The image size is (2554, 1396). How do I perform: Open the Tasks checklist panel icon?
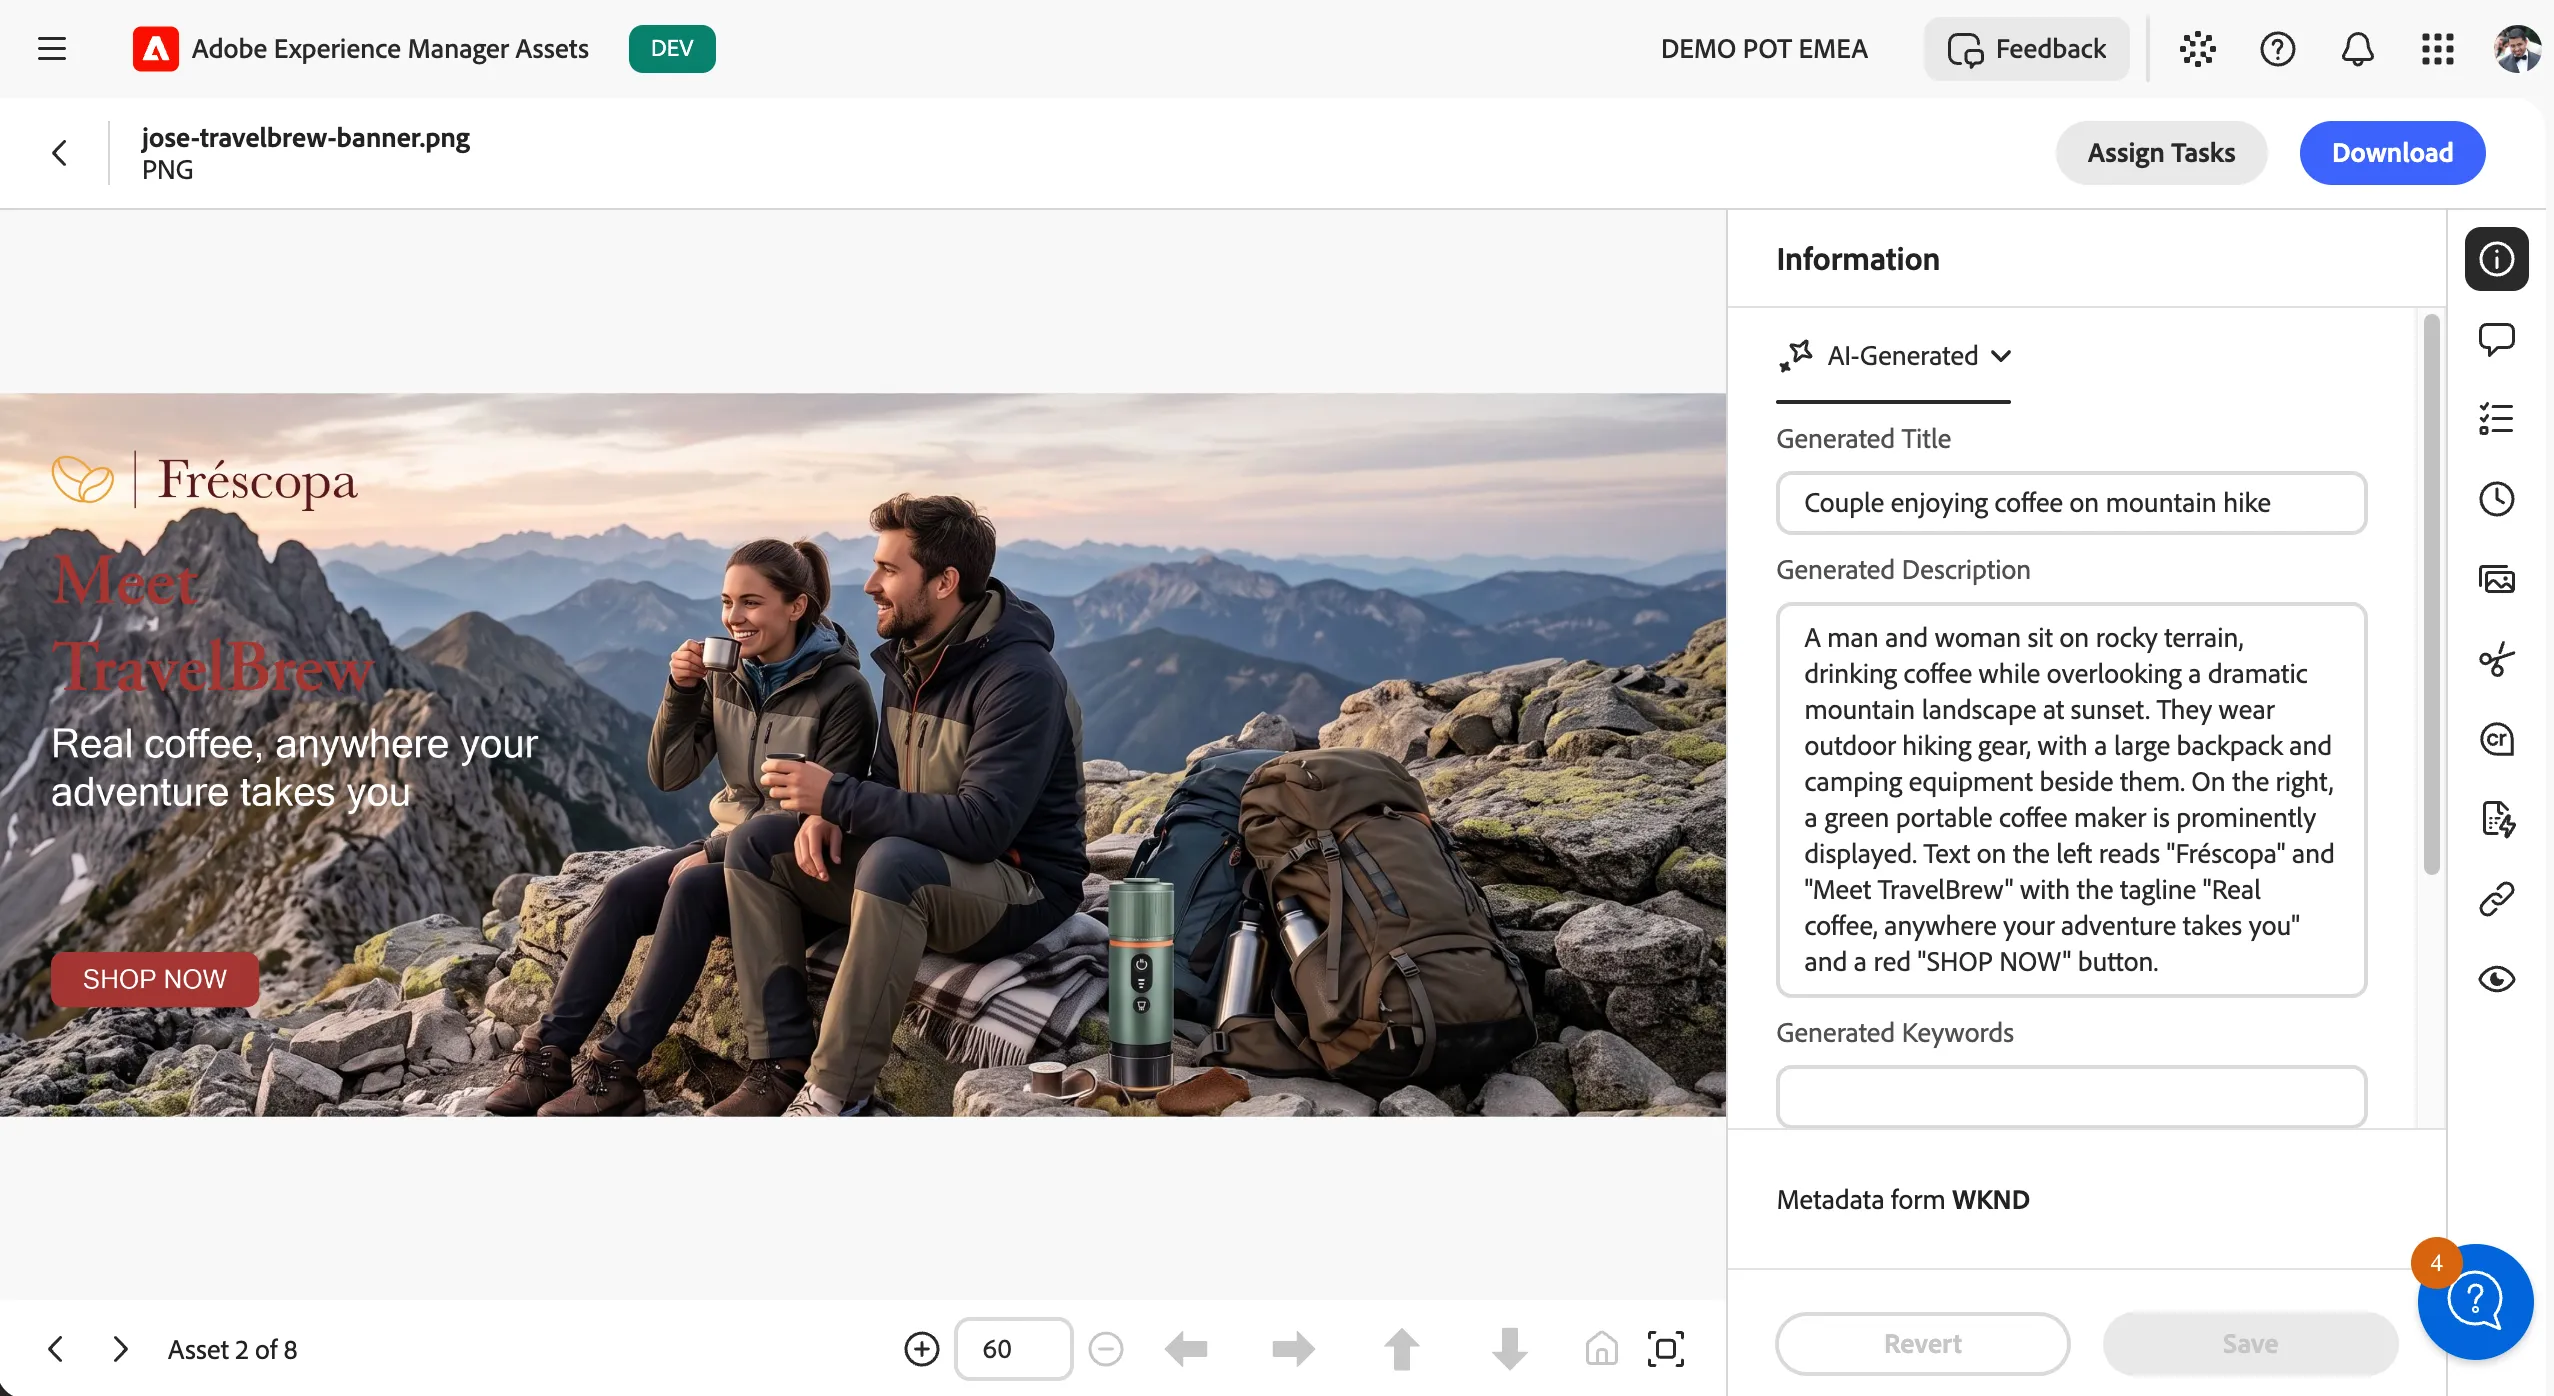click(x=2496, y=419)
